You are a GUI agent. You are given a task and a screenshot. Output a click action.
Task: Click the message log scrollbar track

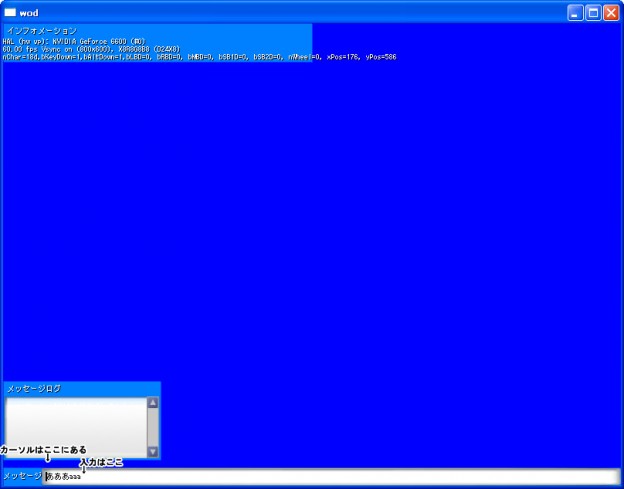[153, 428]
